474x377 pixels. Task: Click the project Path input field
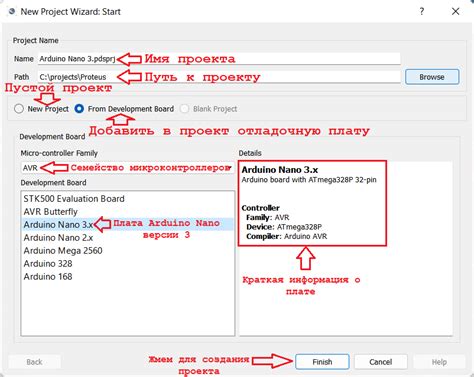point(219,77)
